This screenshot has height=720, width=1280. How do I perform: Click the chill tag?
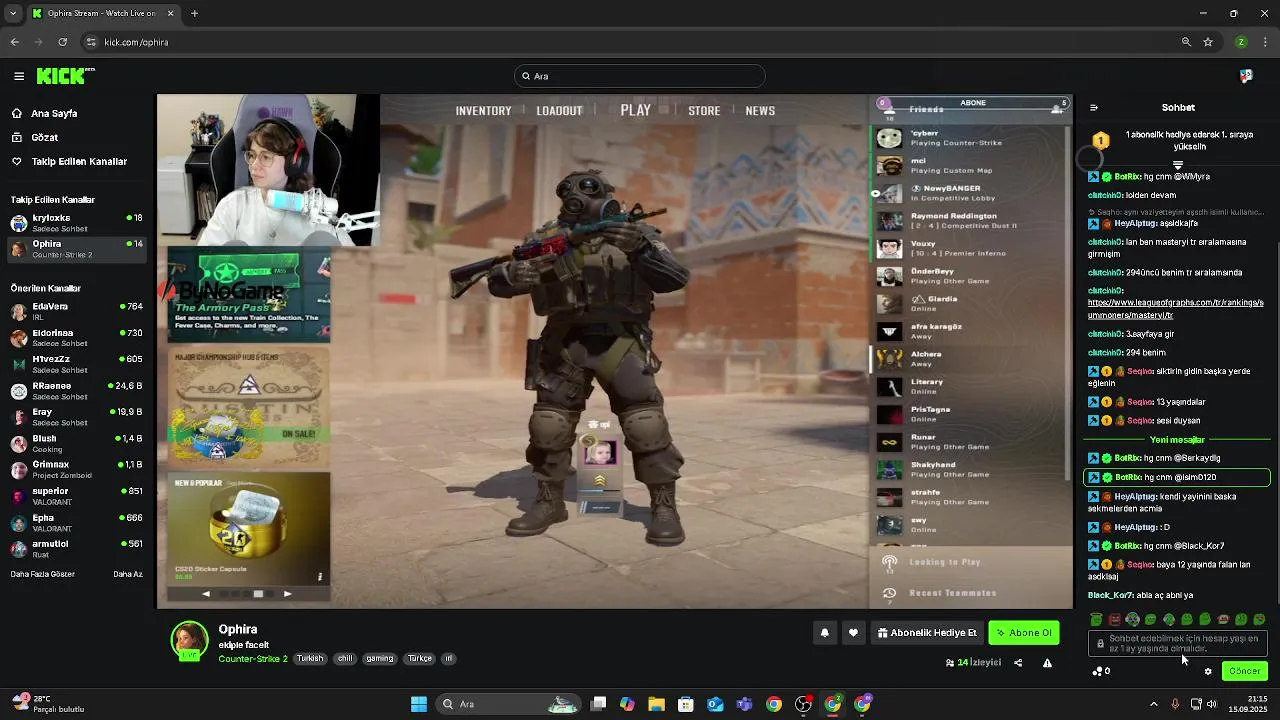pos(345,659)
